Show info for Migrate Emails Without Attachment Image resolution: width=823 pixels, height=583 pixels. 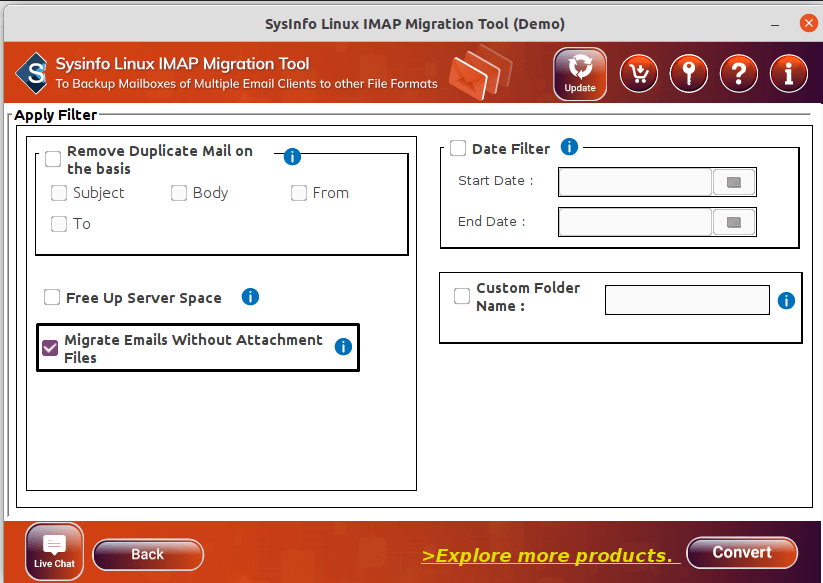coord(343,346)
